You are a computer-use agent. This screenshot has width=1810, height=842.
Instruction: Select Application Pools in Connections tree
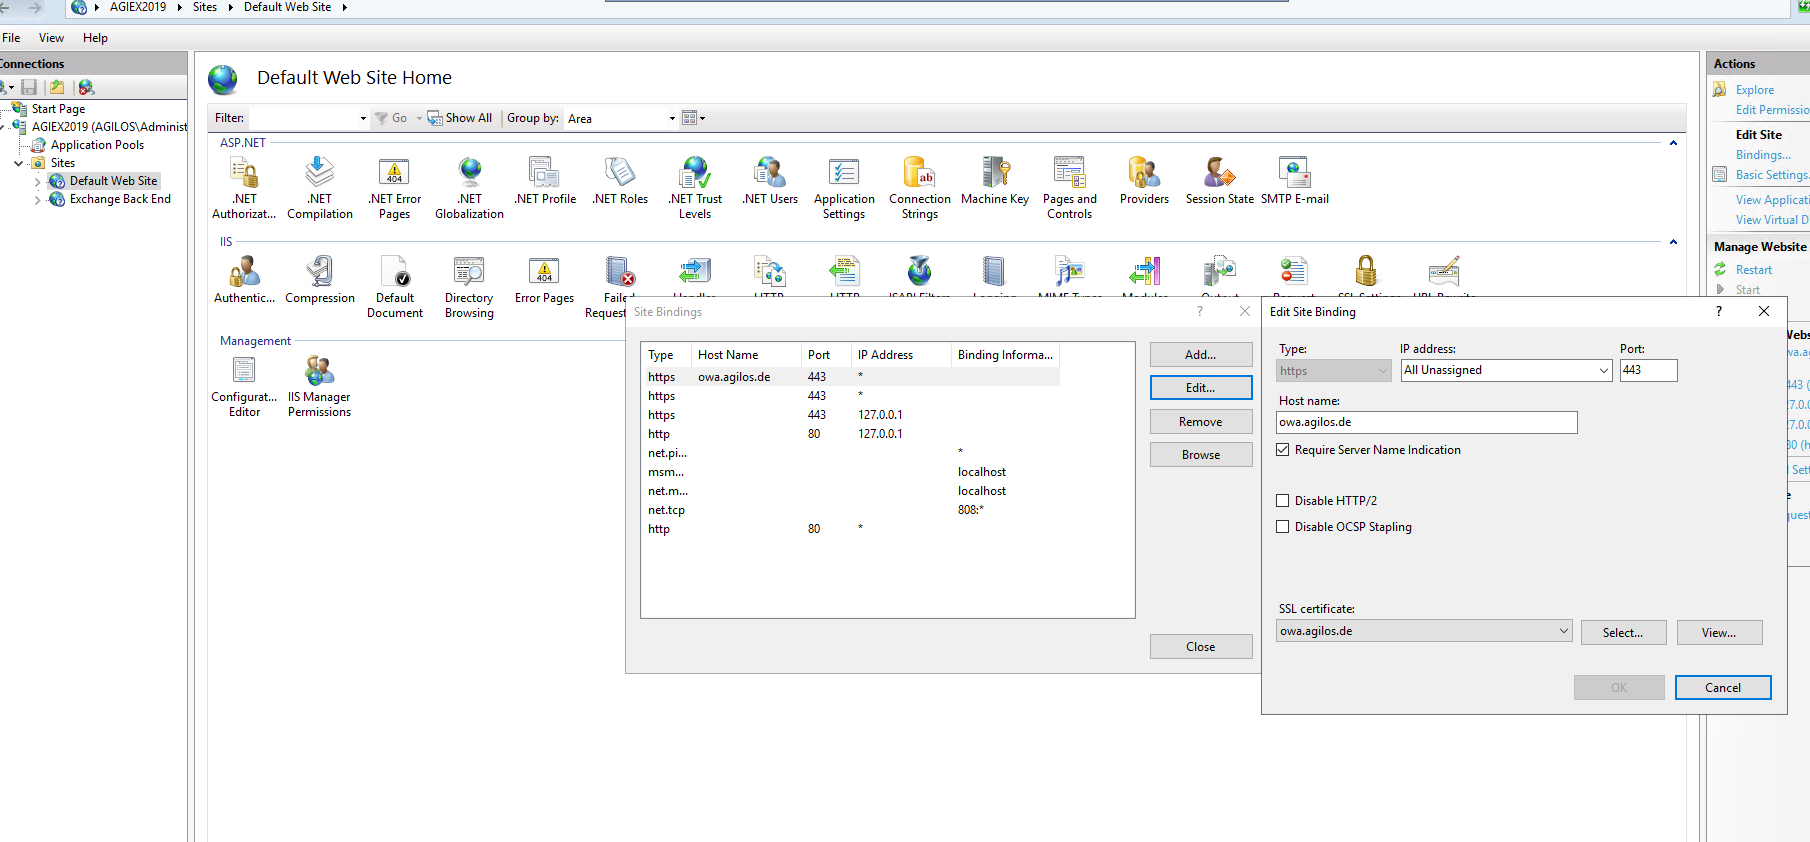(x=97, y=145)
